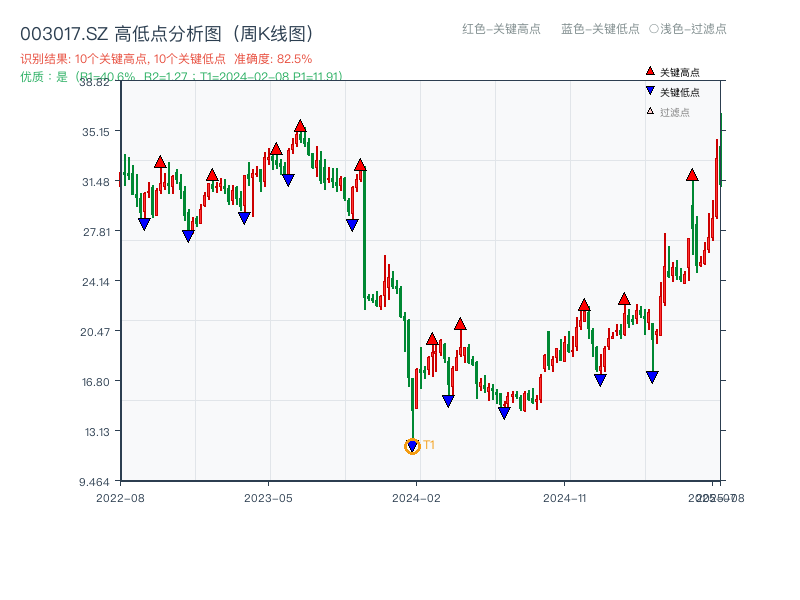The image size is (800, 600).
Task: Click the green 优质 result line
Action: [181, 76]
